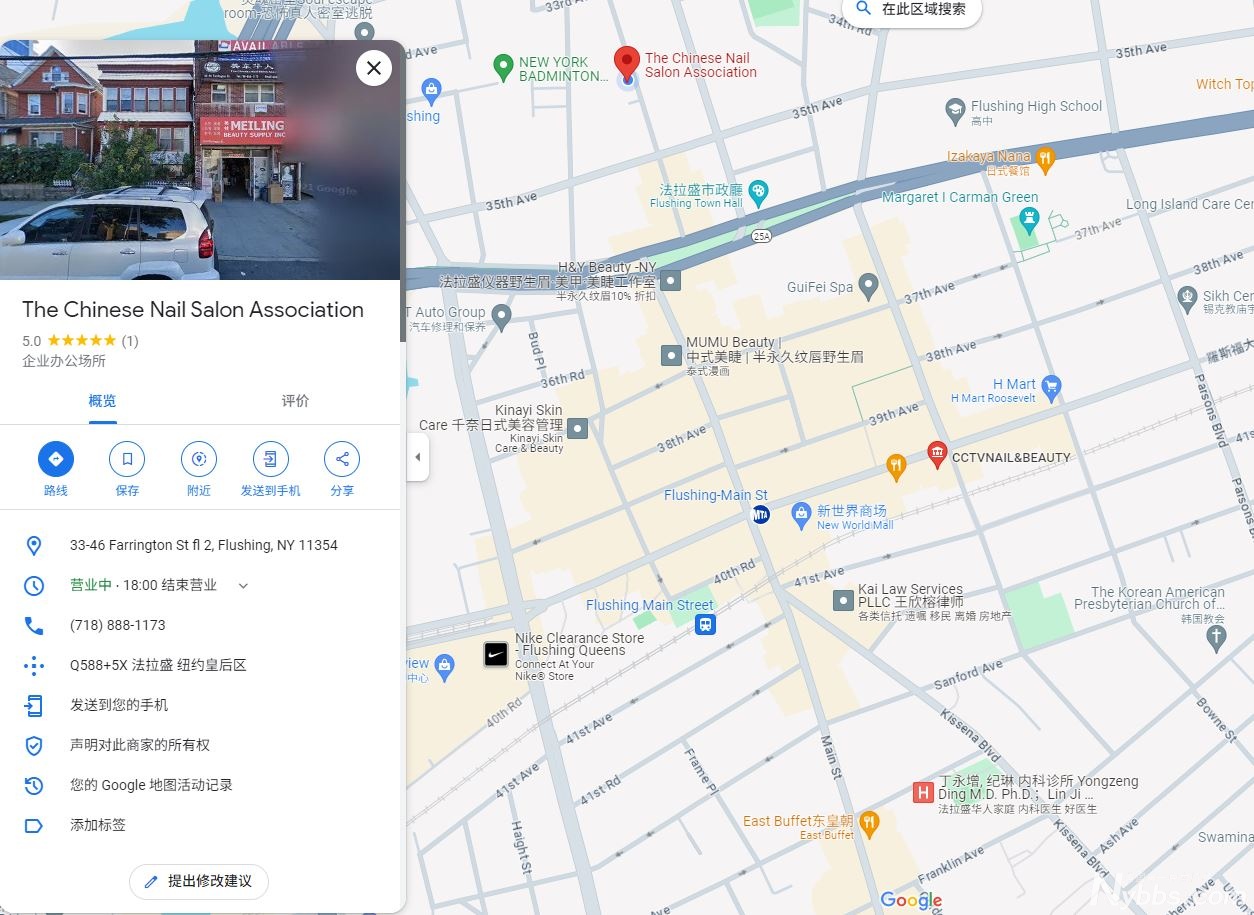The height and width of the screenshot is (915, 1254).
Task: Click 发送到手机 send to phone icon
Action: pyautogui.click(x=270, y=459)
